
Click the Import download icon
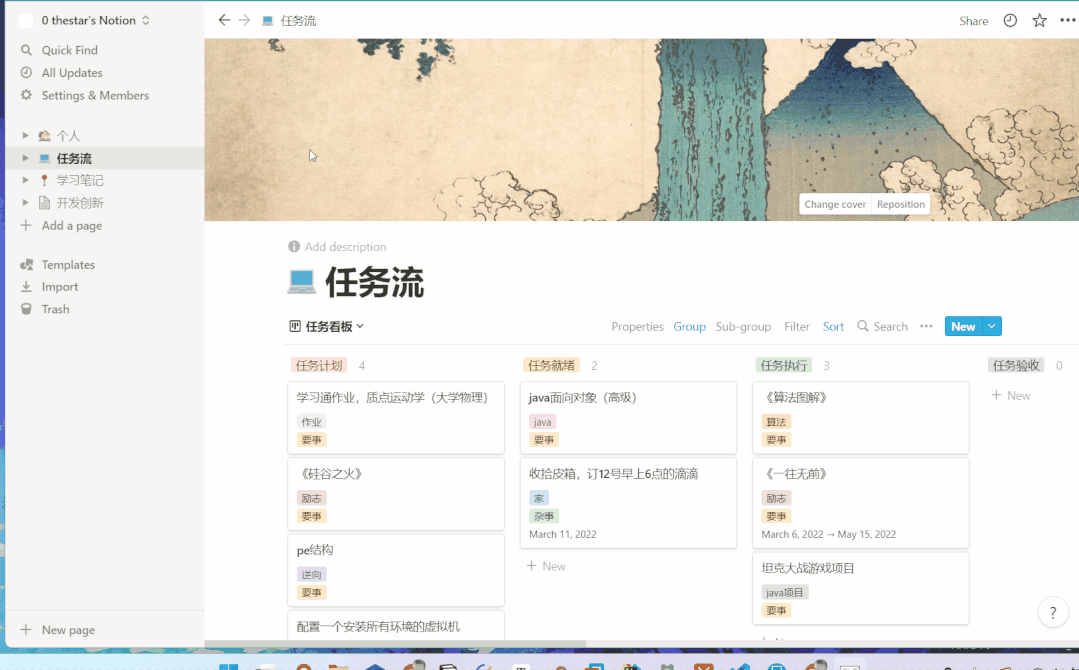tap(26, 286)
